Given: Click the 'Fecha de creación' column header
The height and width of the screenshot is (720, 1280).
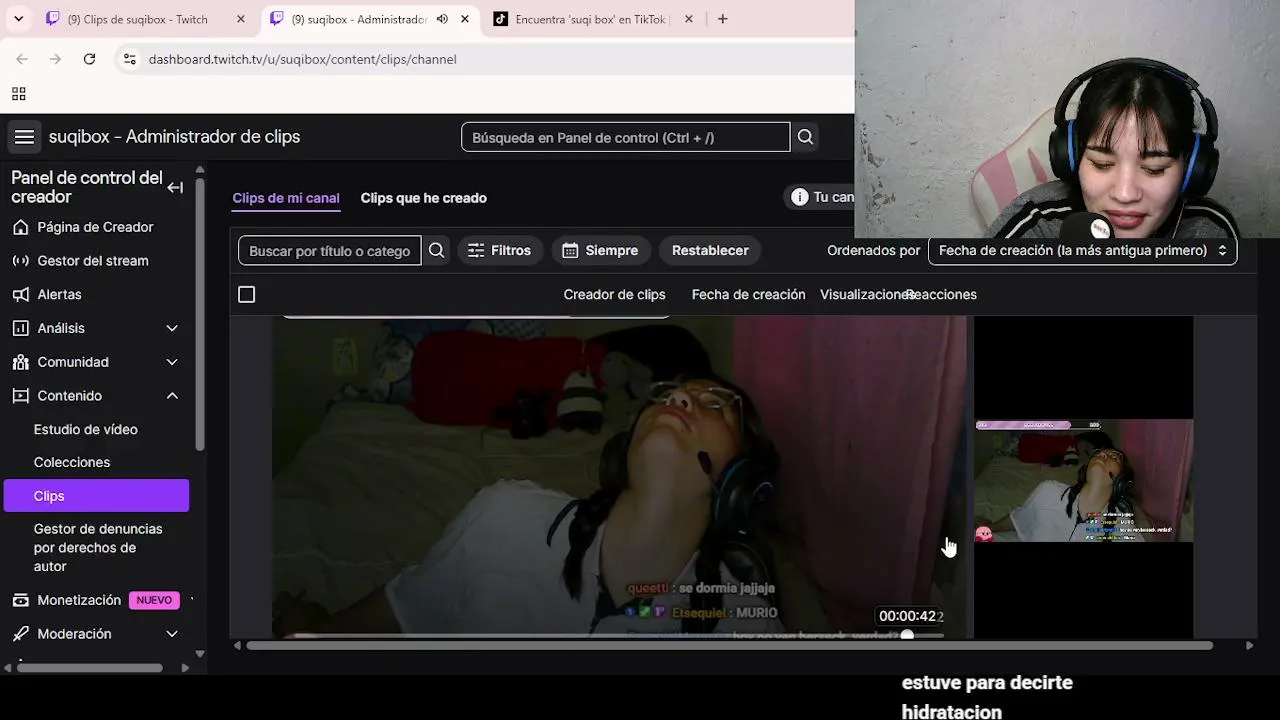Looking at the screenshot, I should (x=748, y=294).
